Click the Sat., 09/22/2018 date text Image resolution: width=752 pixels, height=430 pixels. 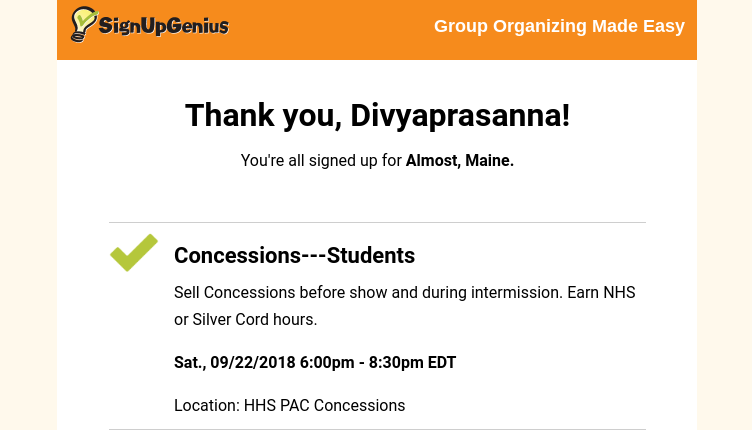[235, 362]
